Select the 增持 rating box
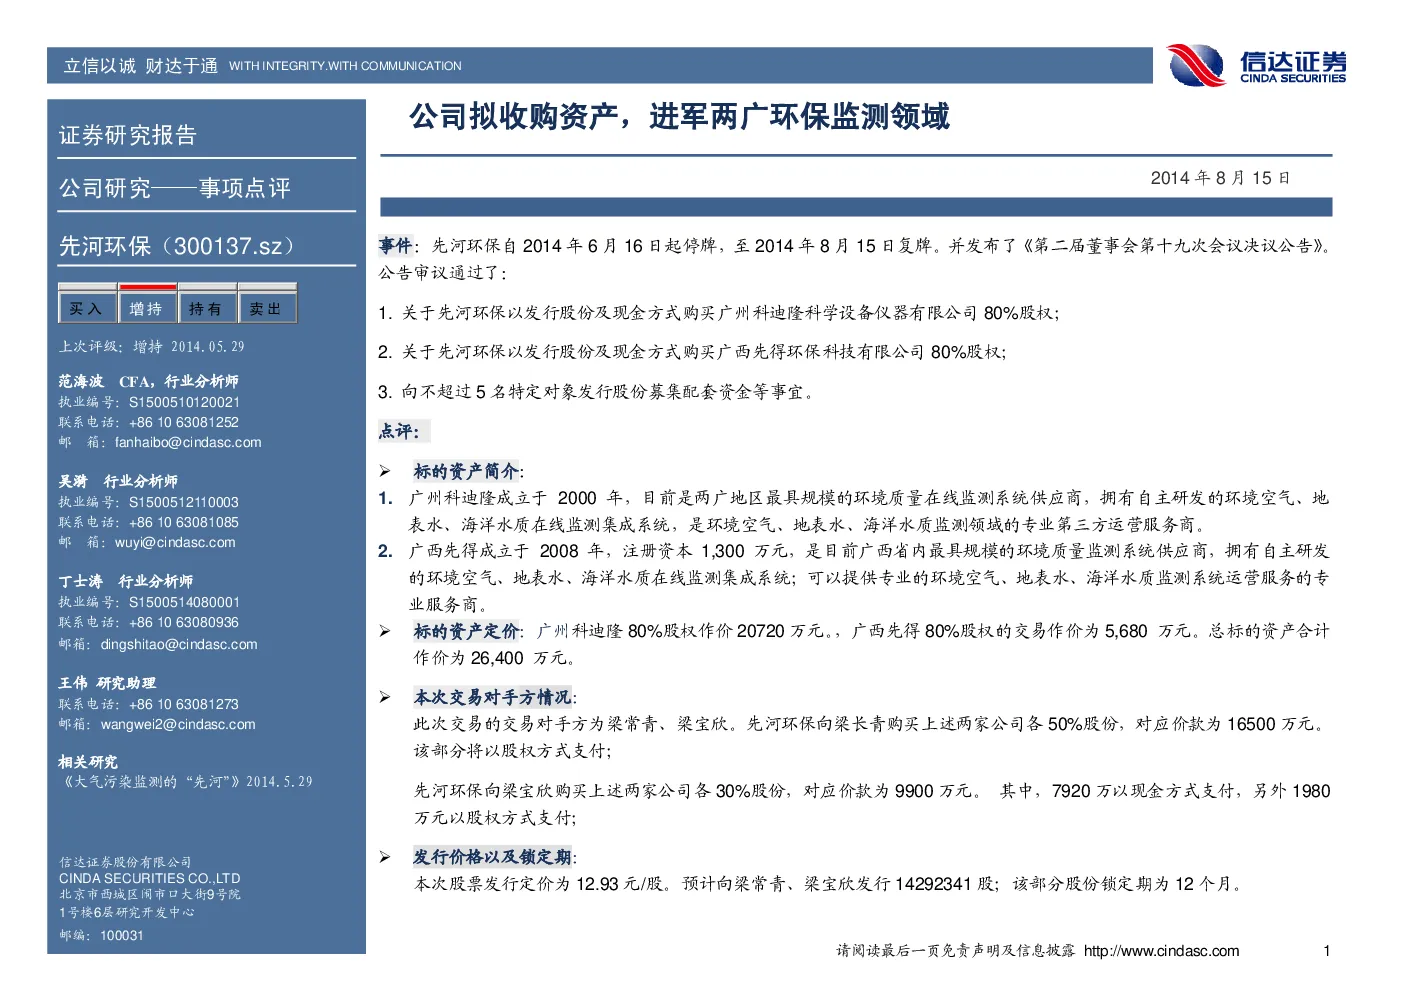 coord(147,305)
